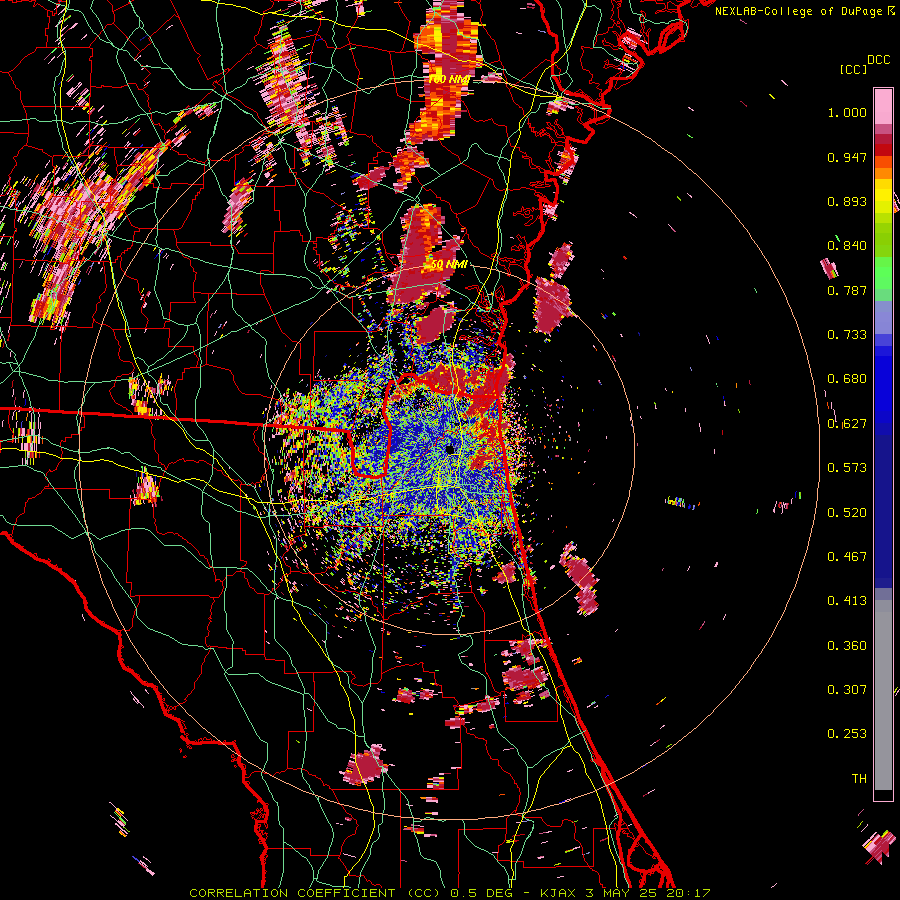Click the 50 NMI range ring label

[x=448, y=265]
